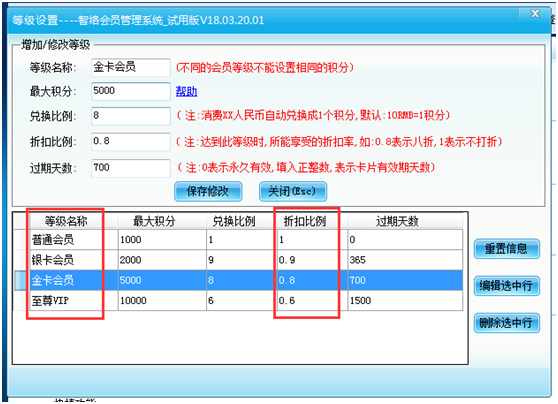Select the 银卡会员 row
The height and width of the screenshot is (404, 558).
[x=238, y=260]
